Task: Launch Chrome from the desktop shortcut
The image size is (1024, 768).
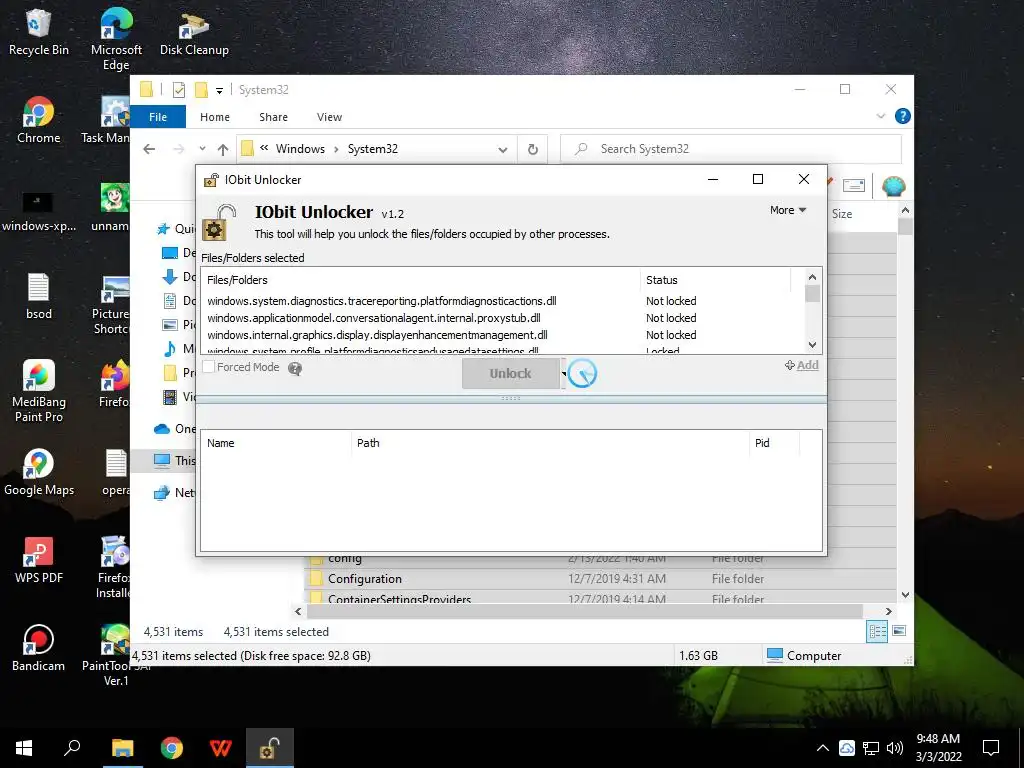Action: click(39, 121)
